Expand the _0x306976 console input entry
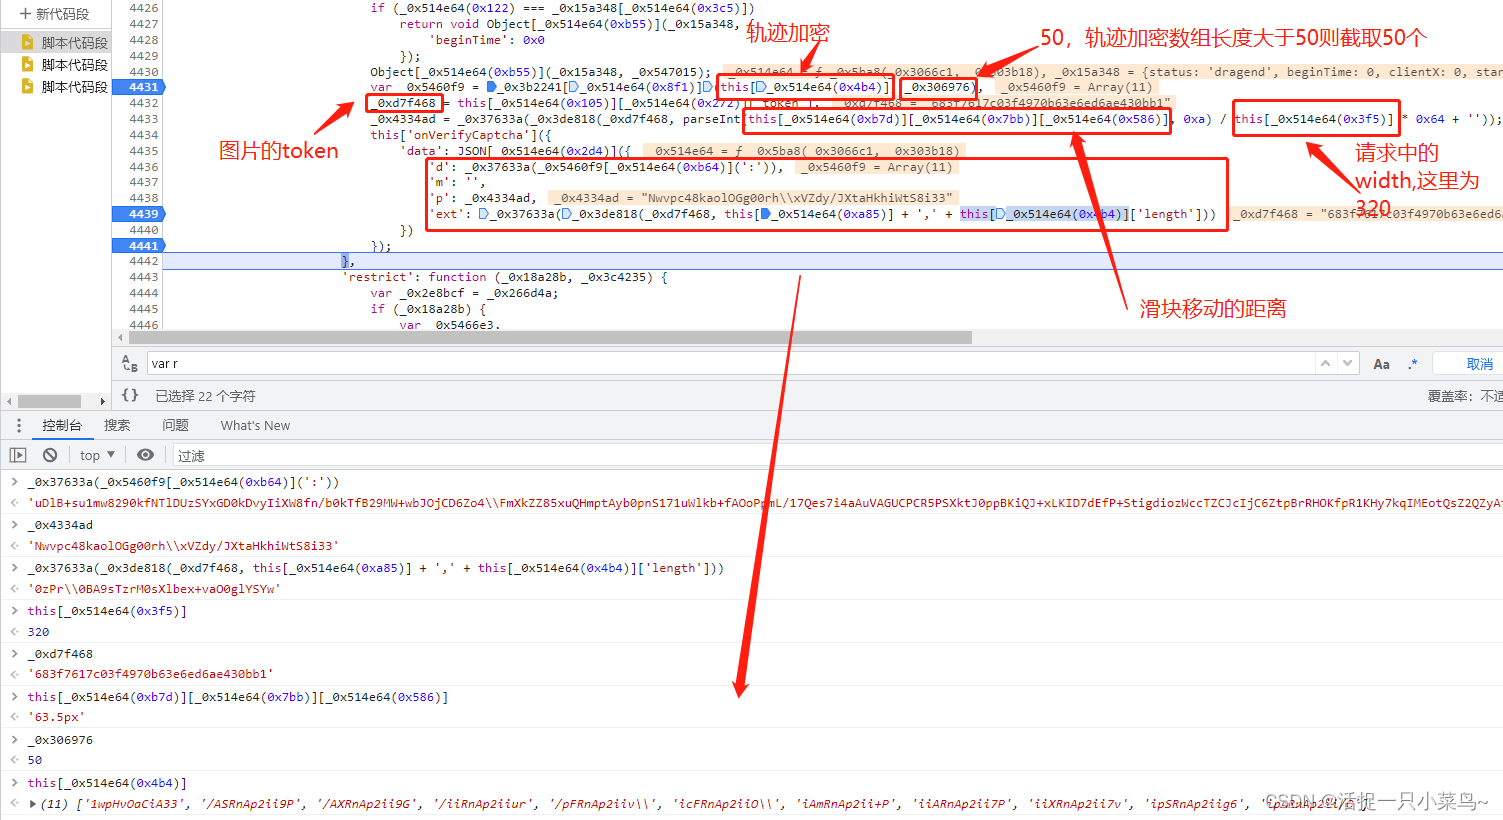The height and width of the screenshot is (820, 1503). pos(14,740)
